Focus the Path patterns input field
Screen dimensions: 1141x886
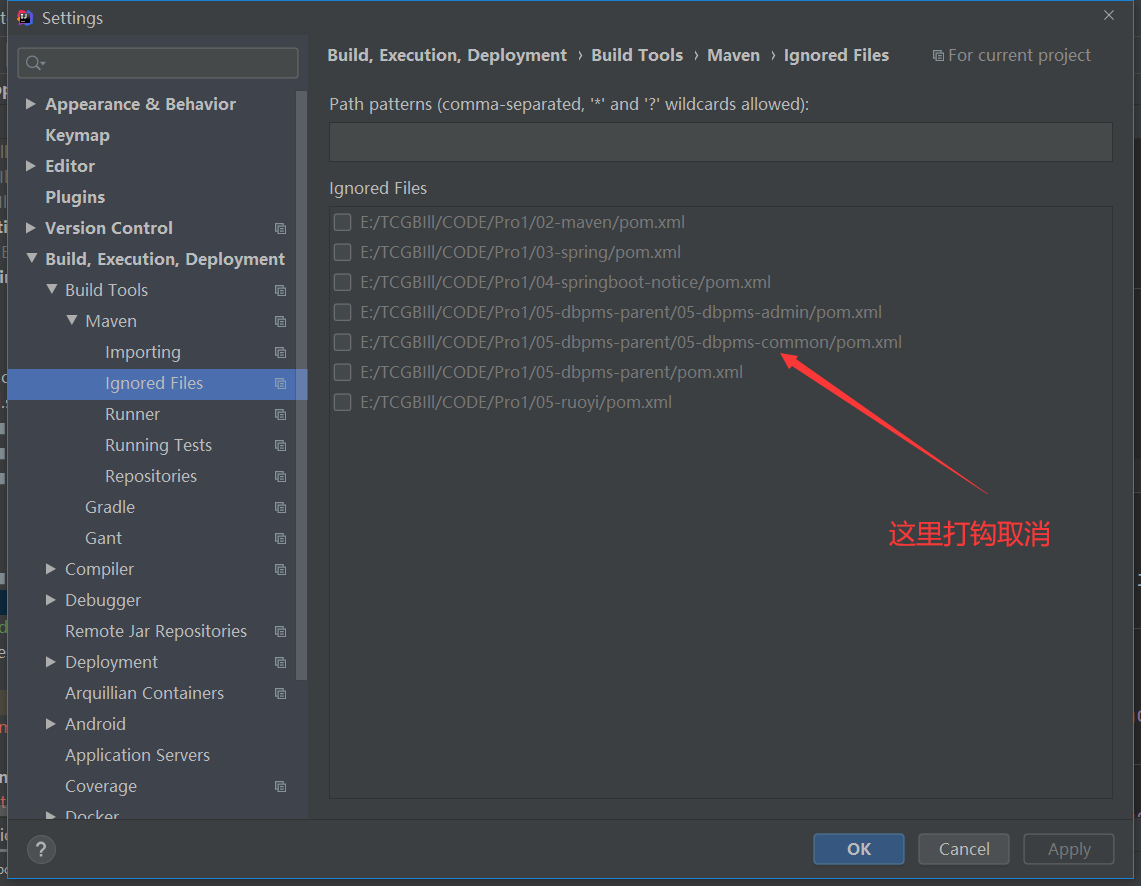click(720, 142)
